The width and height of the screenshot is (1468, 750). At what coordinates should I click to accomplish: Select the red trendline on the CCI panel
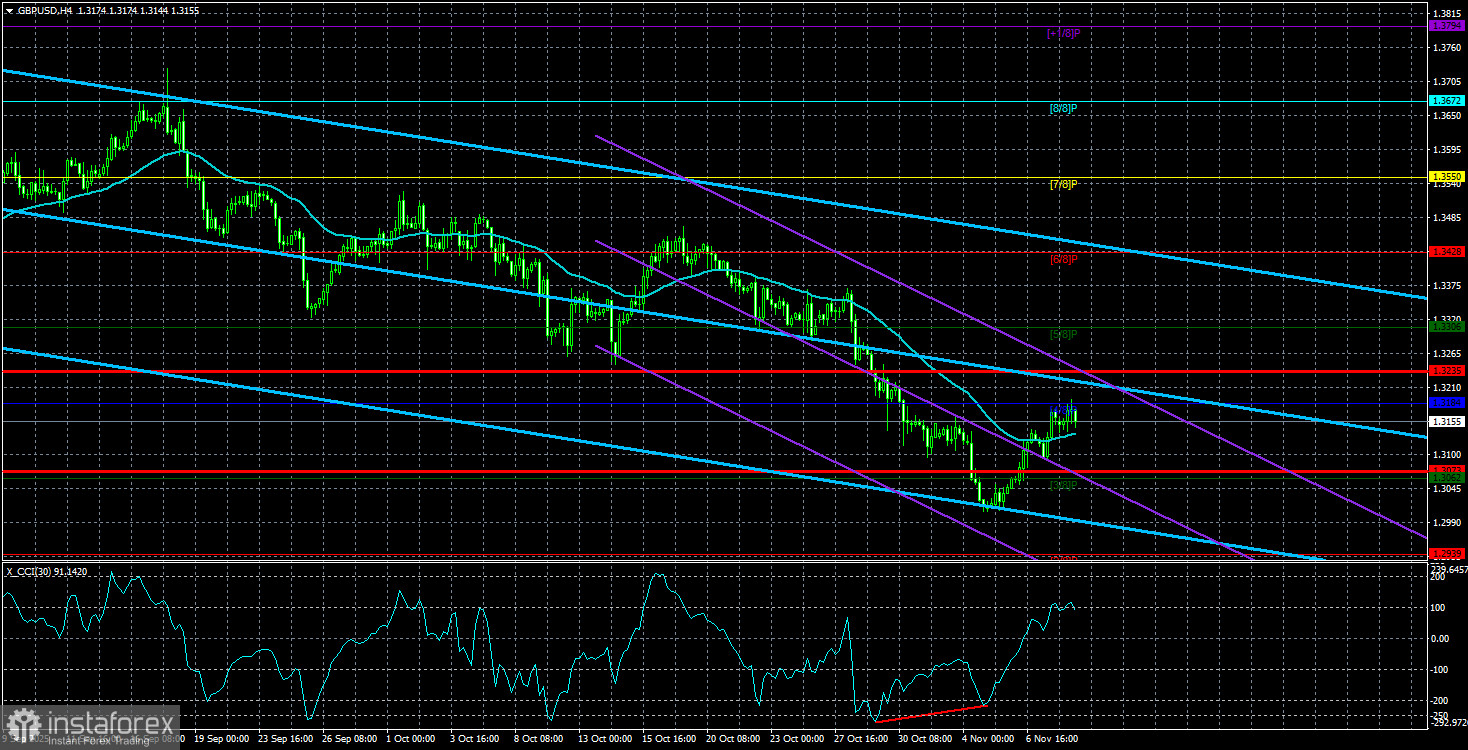930,716
